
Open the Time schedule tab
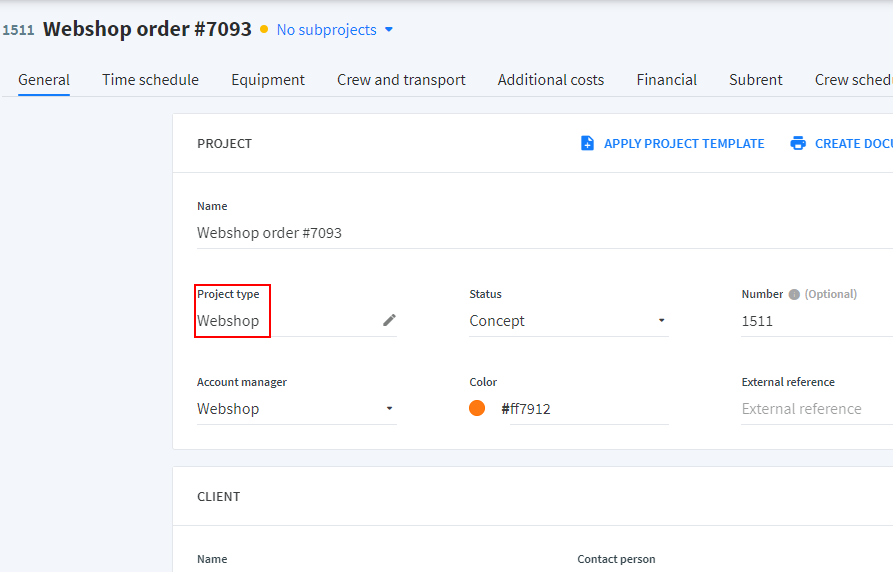pyautogui.click(x=150, y=80)
